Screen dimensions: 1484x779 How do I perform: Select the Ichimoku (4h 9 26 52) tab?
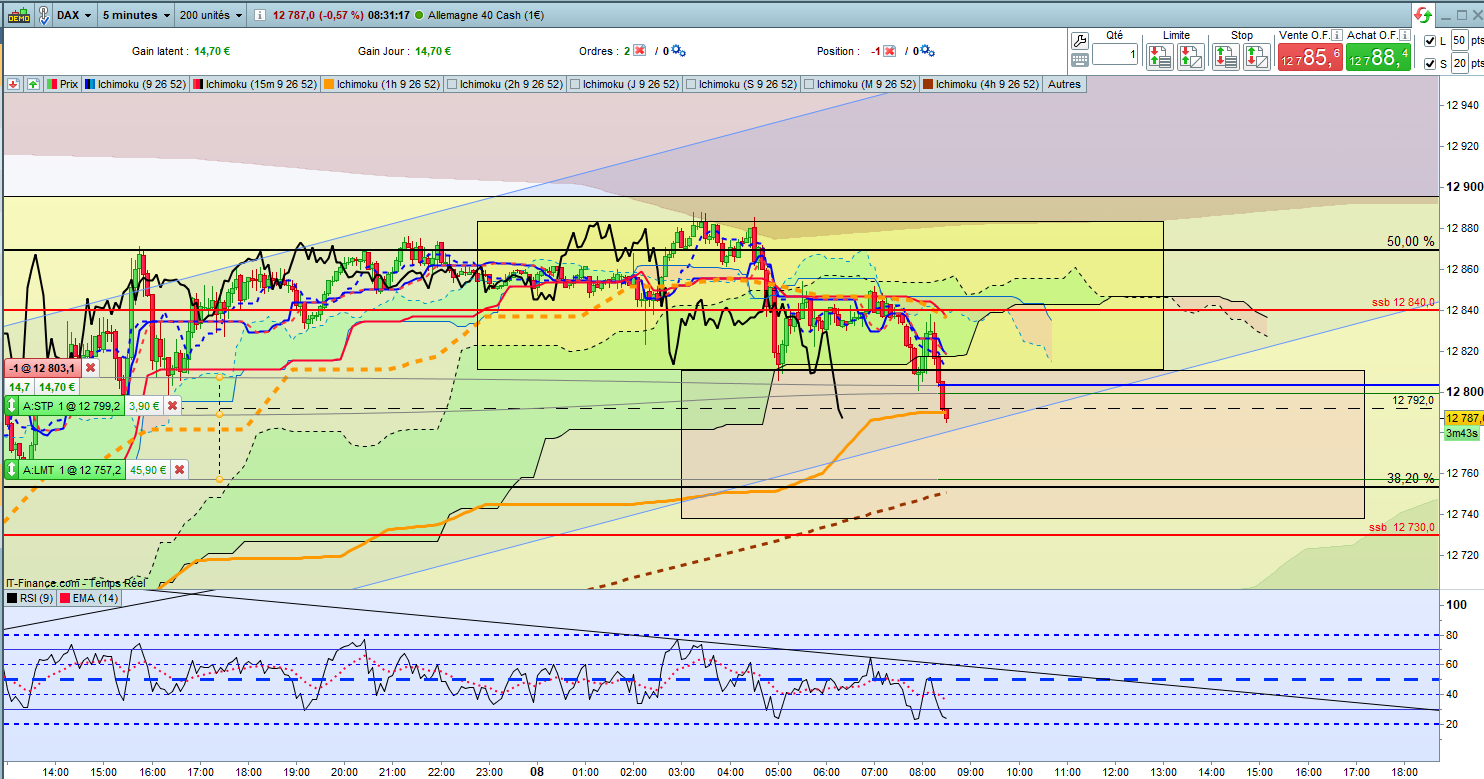coord(981,84)
